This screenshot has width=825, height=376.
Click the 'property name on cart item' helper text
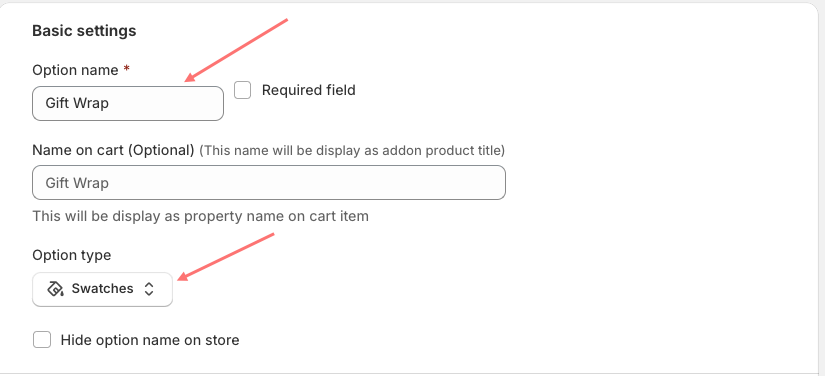coord(276,216)
